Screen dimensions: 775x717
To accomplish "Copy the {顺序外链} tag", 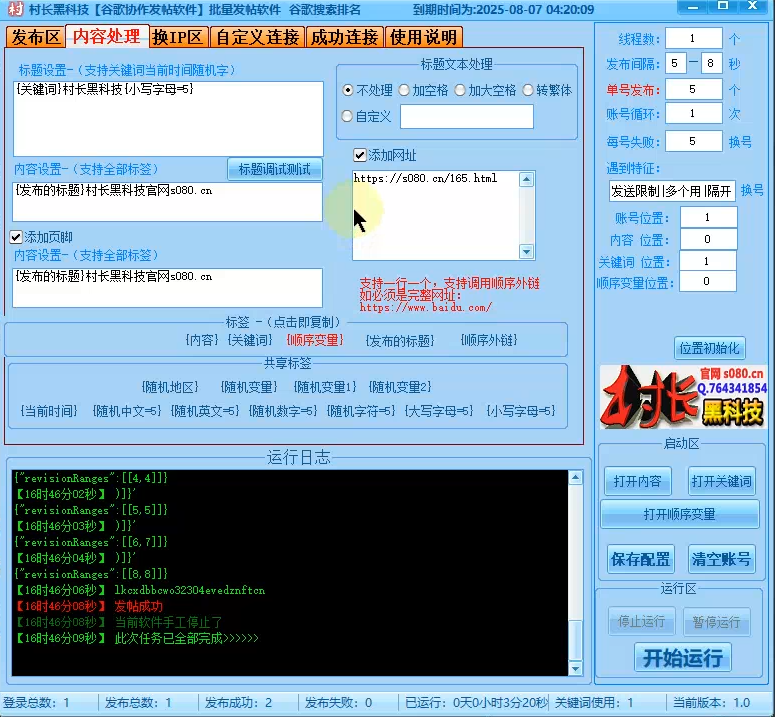I will coord(489,340).
